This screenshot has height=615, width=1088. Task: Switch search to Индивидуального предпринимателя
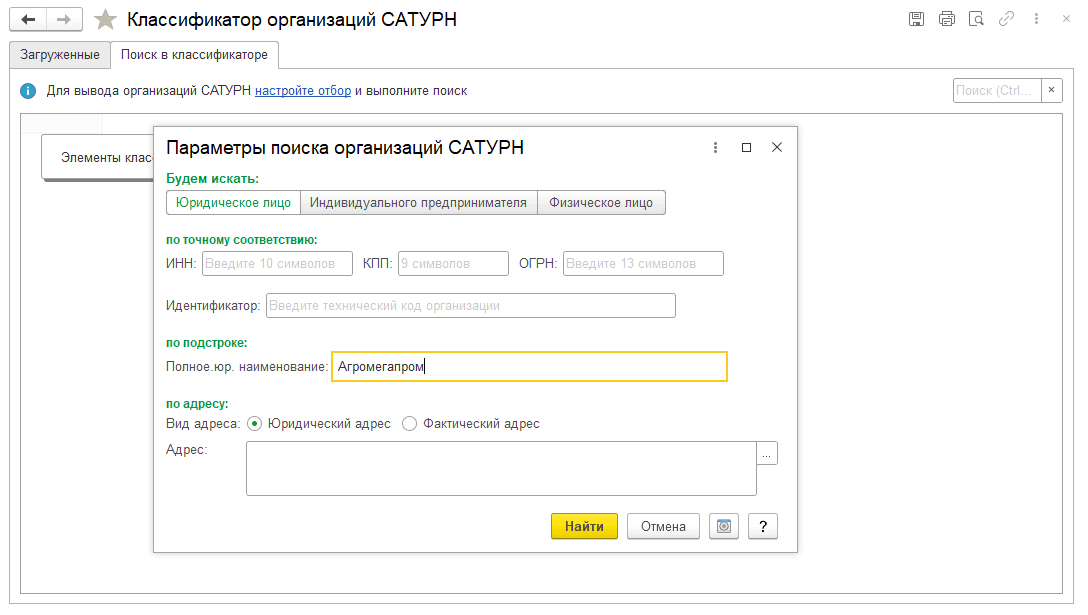click(418, 203)
